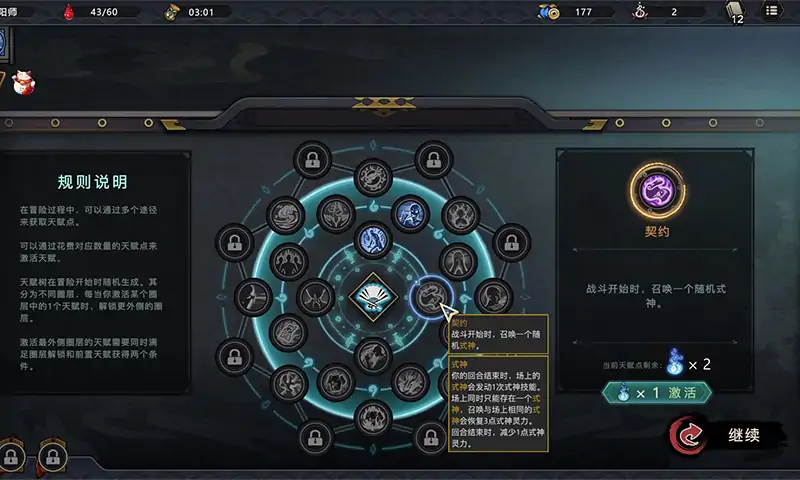800x480 pixels.
Task: Click the purple 契约 talent emblem in panel
Action: click(x=657, y=191)
